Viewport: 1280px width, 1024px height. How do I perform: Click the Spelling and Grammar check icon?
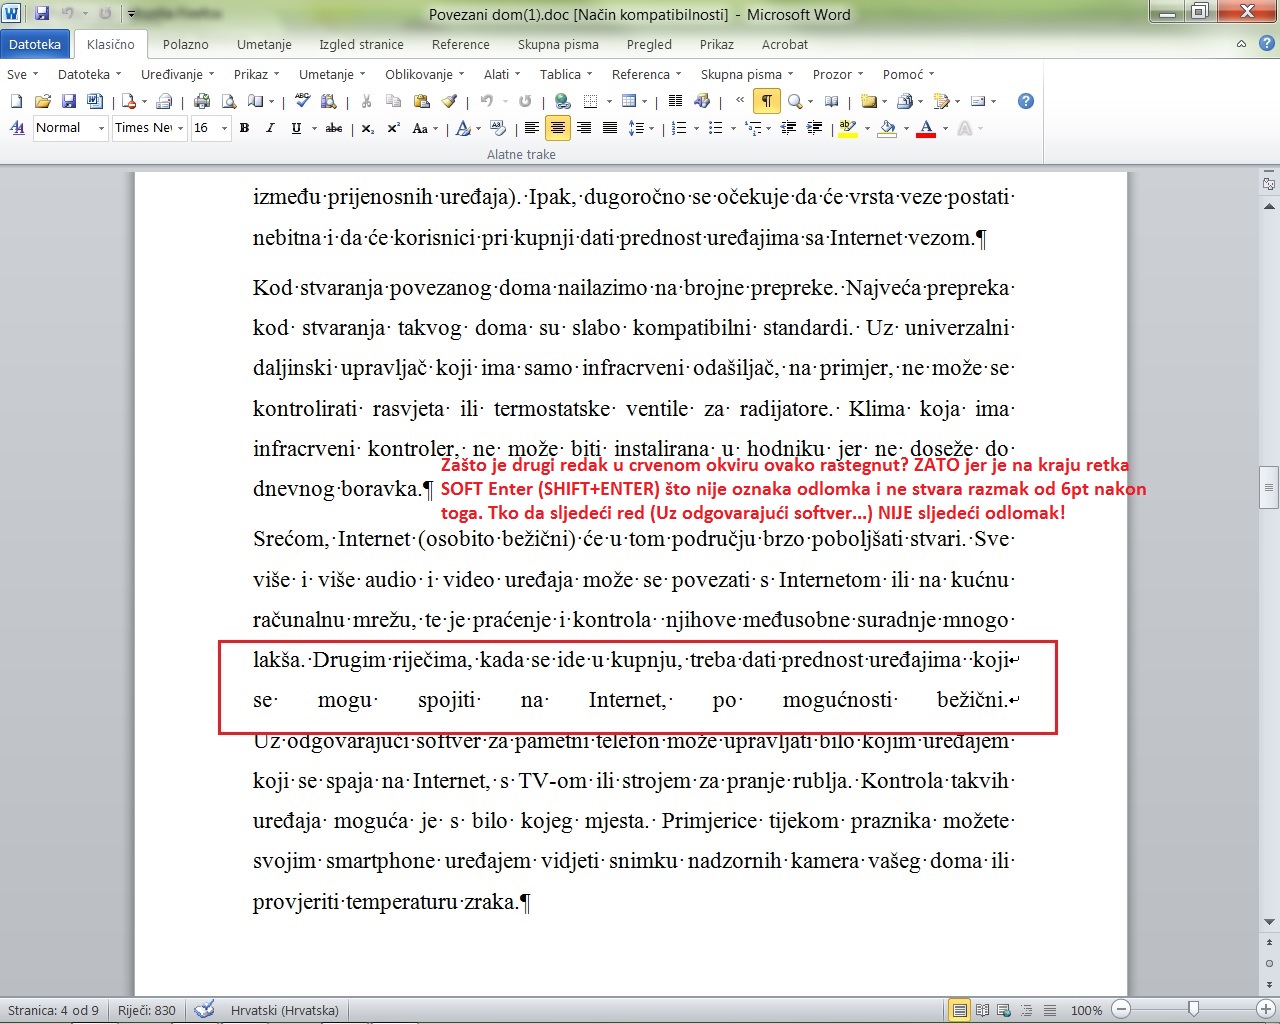pos(302,101)
